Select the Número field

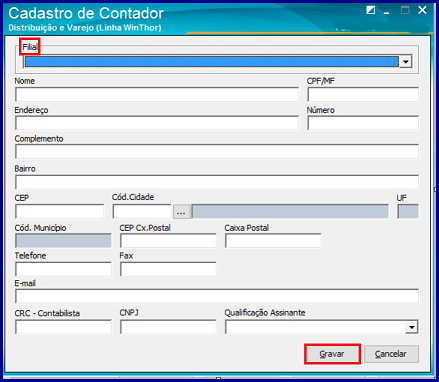(x=363, y=123)
